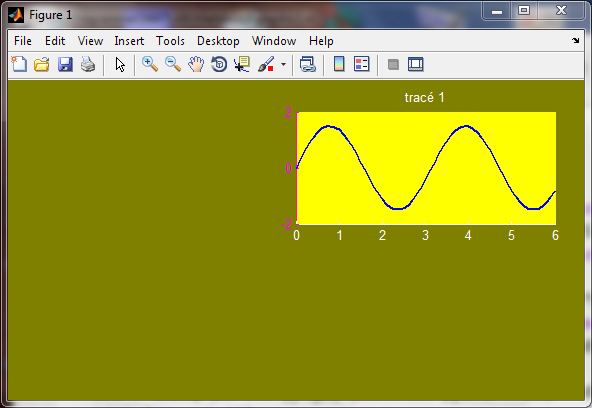Open the Desktop menu

coord(218,41)
